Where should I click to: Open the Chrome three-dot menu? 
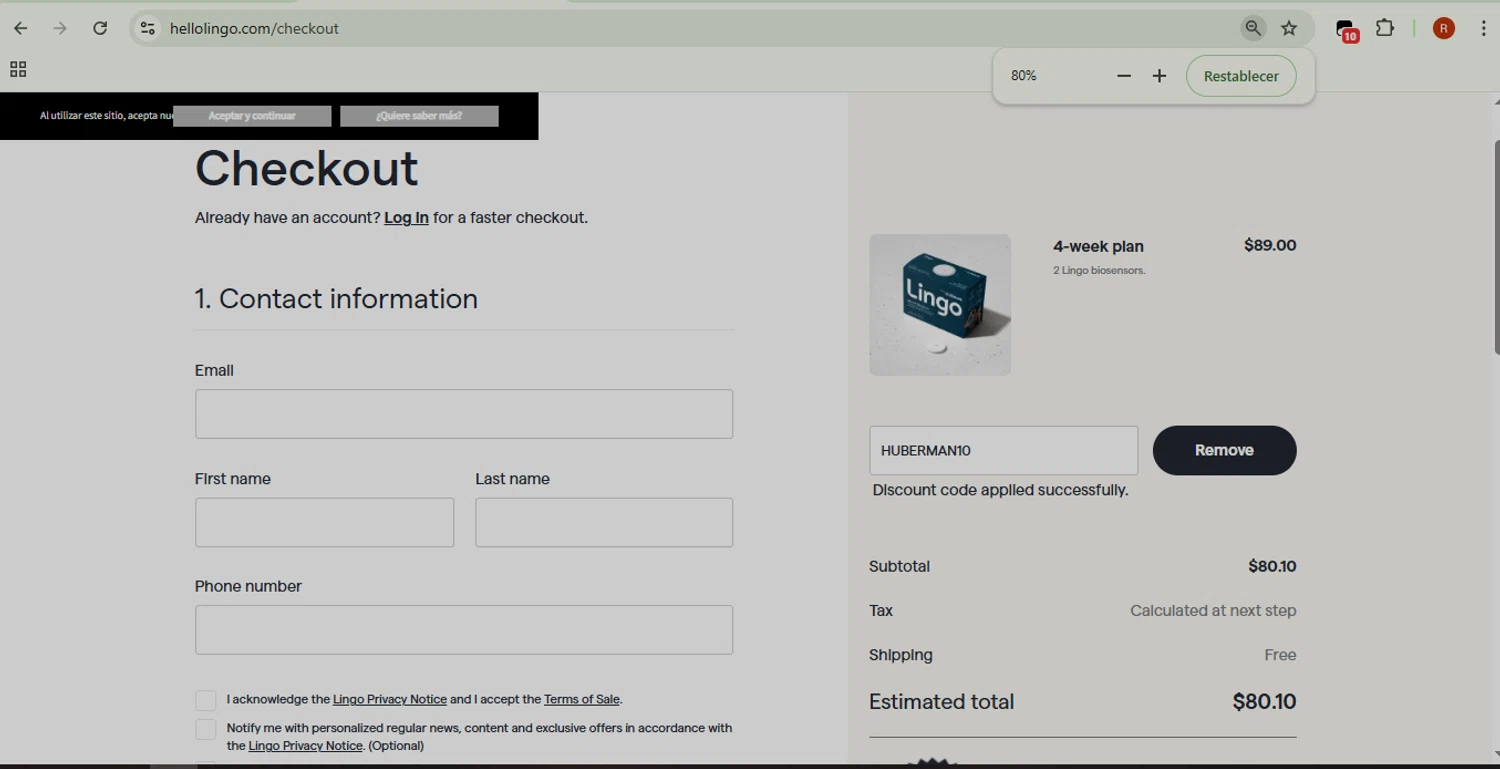[x=1484, y=28]
